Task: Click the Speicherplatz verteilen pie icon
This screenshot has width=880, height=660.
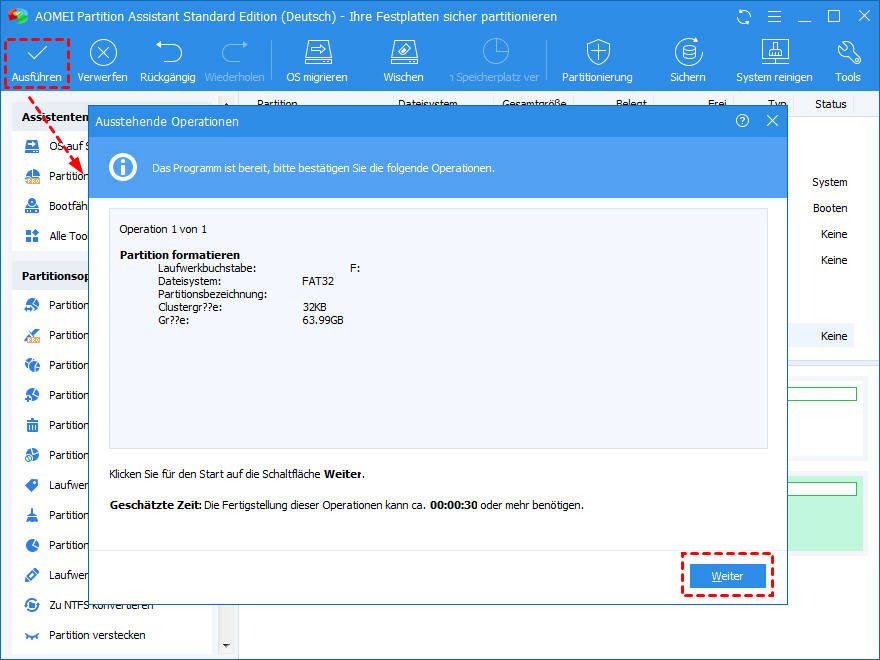Action: click(495, 52)
